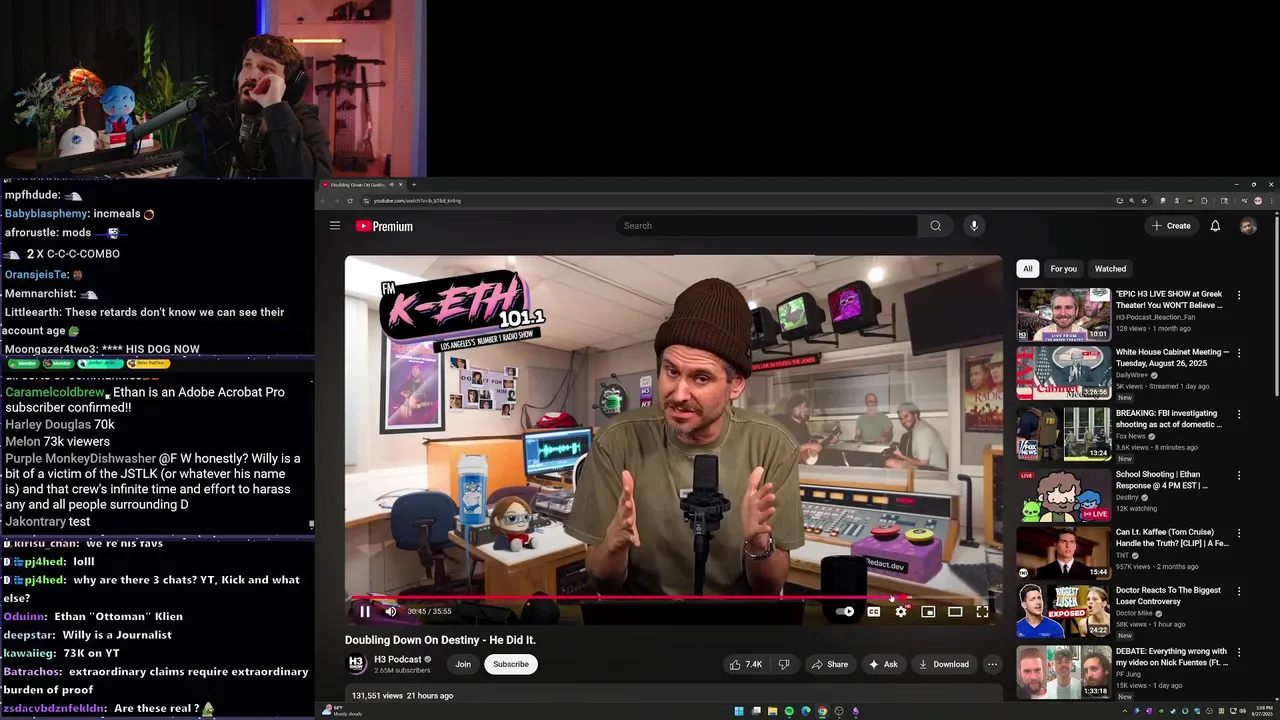Click the search magnifier button

point(935,226)
